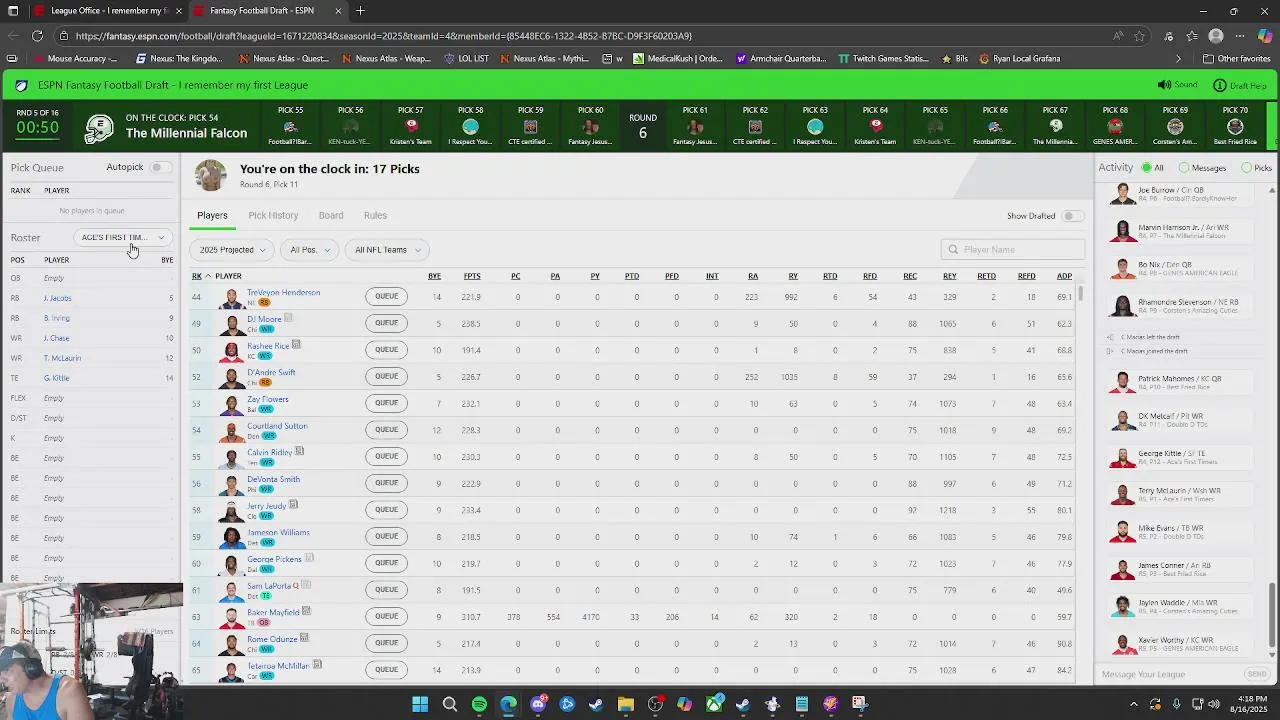
Task: Open File Explorer from the taskbar
Action: (626, 704)
